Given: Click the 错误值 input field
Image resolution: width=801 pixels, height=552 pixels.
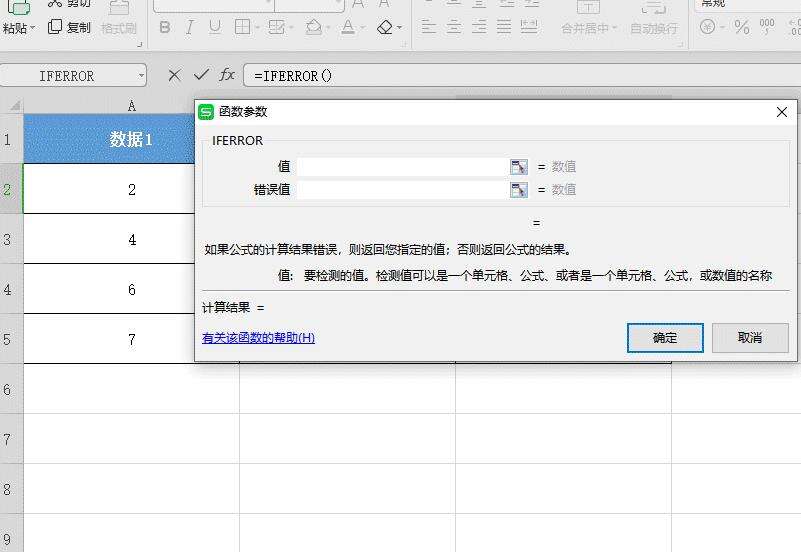Looking at the screenshot, I should [403, 189].
